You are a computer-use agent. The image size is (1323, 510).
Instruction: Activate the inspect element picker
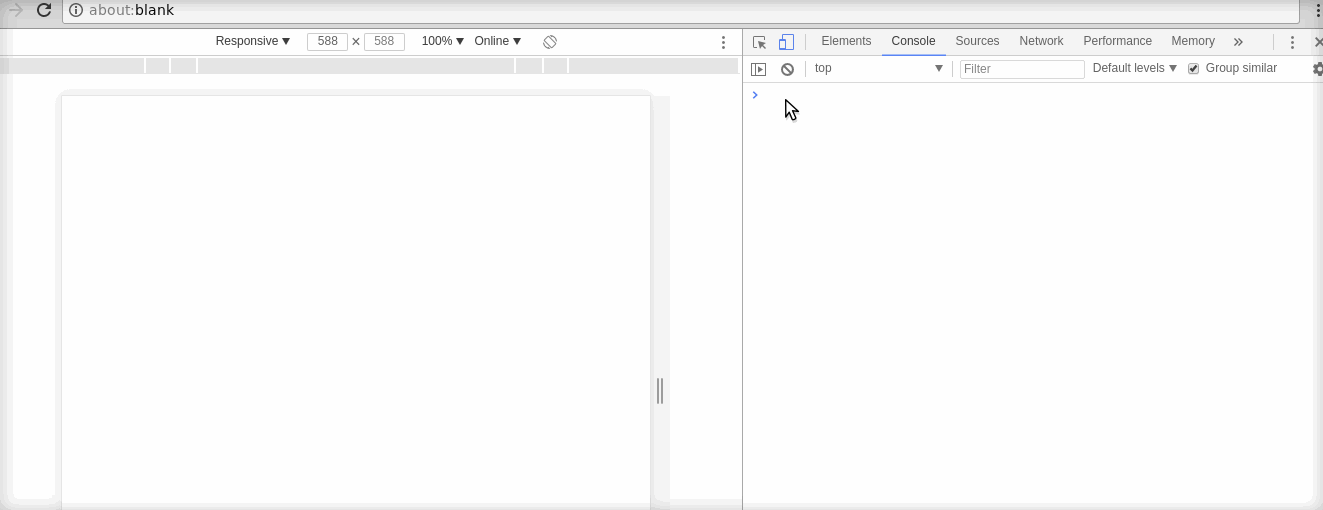(759, 42)
